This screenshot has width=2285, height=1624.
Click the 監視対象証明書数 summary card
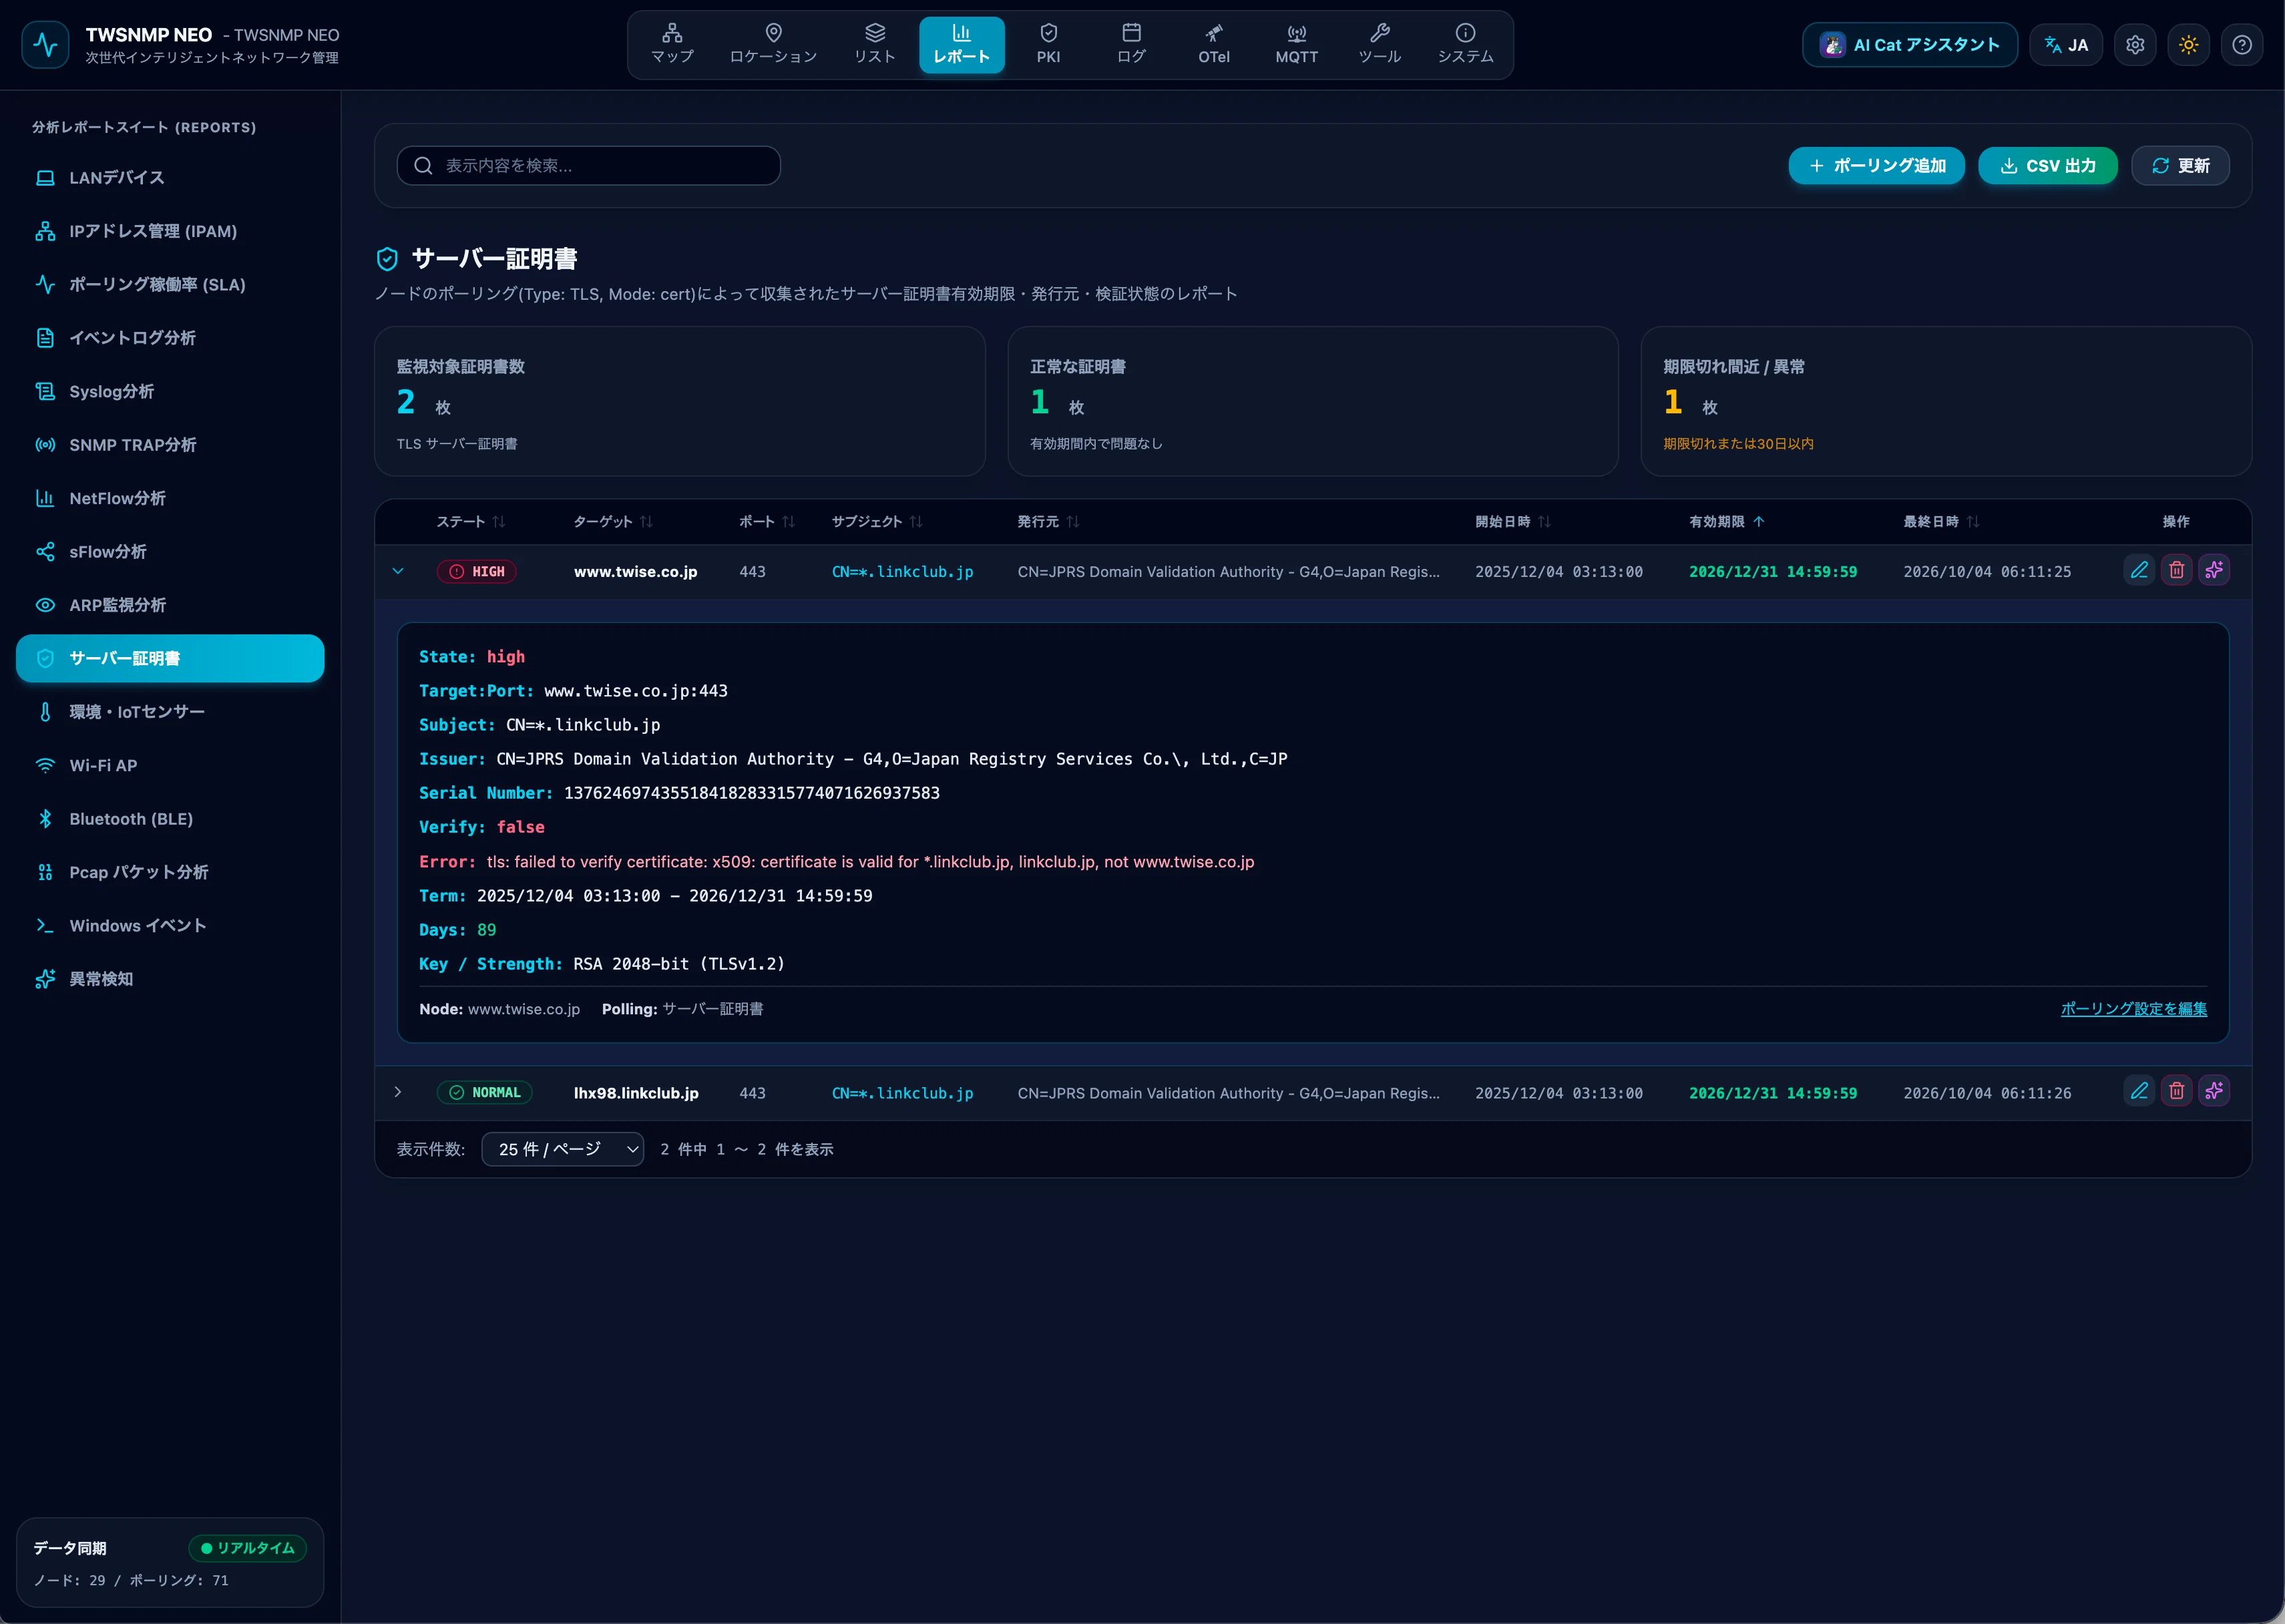point(680,401)
